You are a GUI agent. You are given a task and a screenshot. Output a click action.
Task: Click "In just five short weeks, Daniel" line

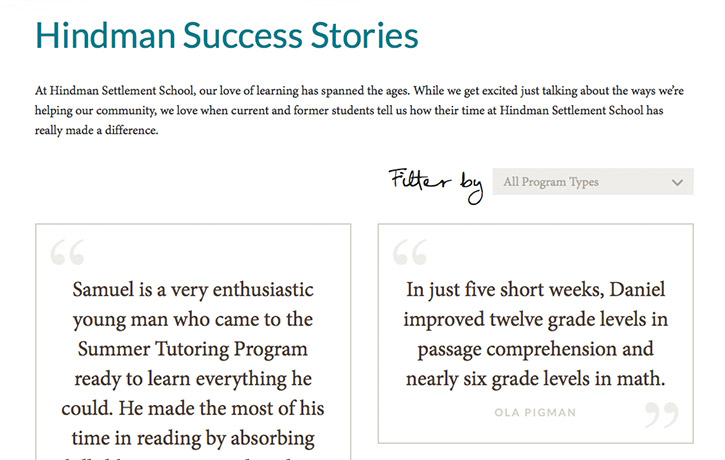click(x=535, y=291)
